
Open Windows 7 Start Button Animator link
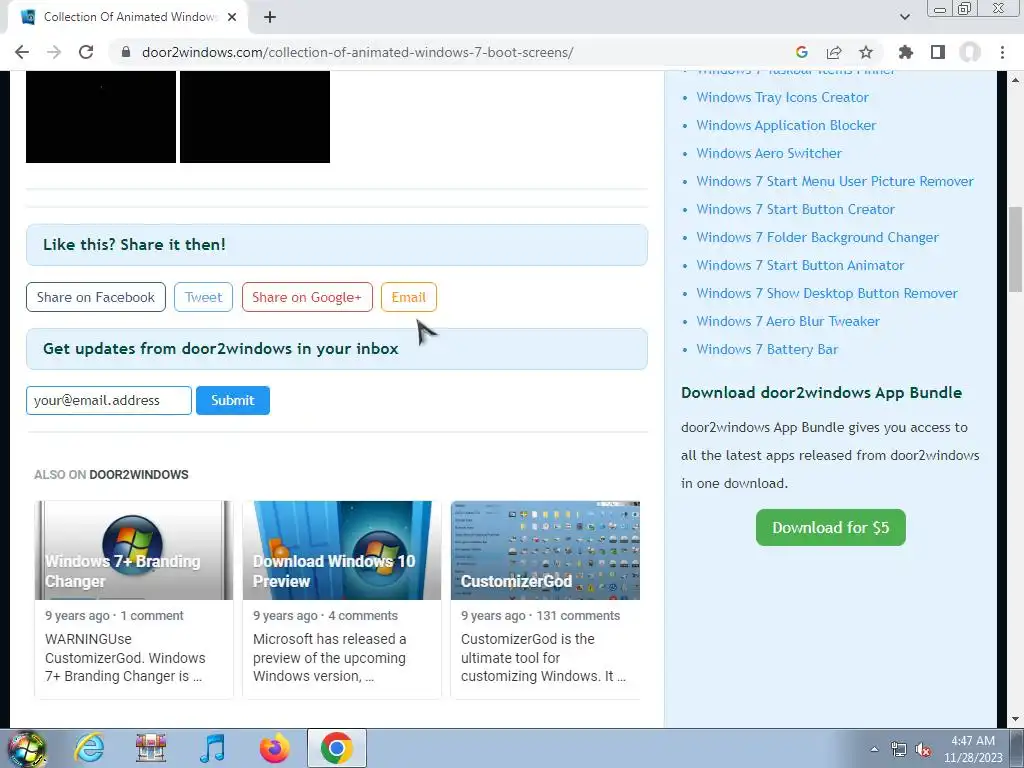point(800,266)
